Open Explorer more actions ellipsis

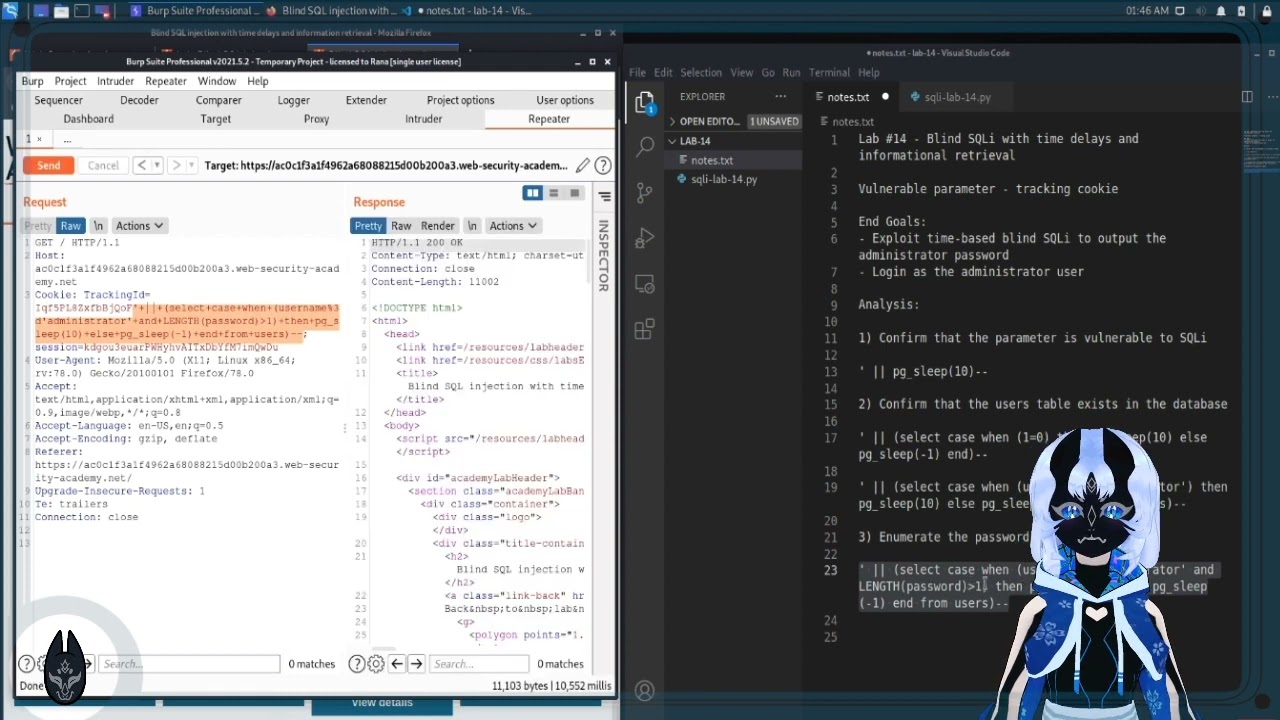tap(781, 97)
